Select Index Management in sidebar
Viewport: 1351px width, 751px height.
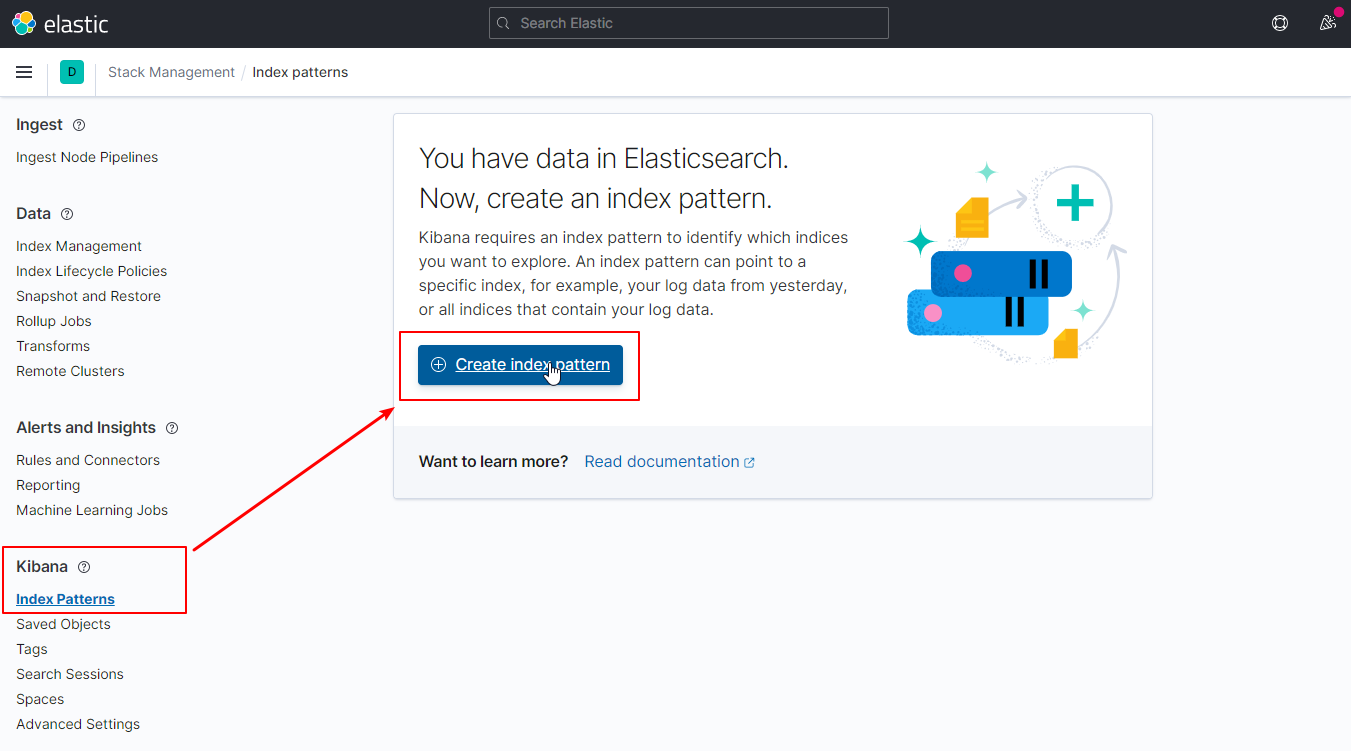click(79, 246)
